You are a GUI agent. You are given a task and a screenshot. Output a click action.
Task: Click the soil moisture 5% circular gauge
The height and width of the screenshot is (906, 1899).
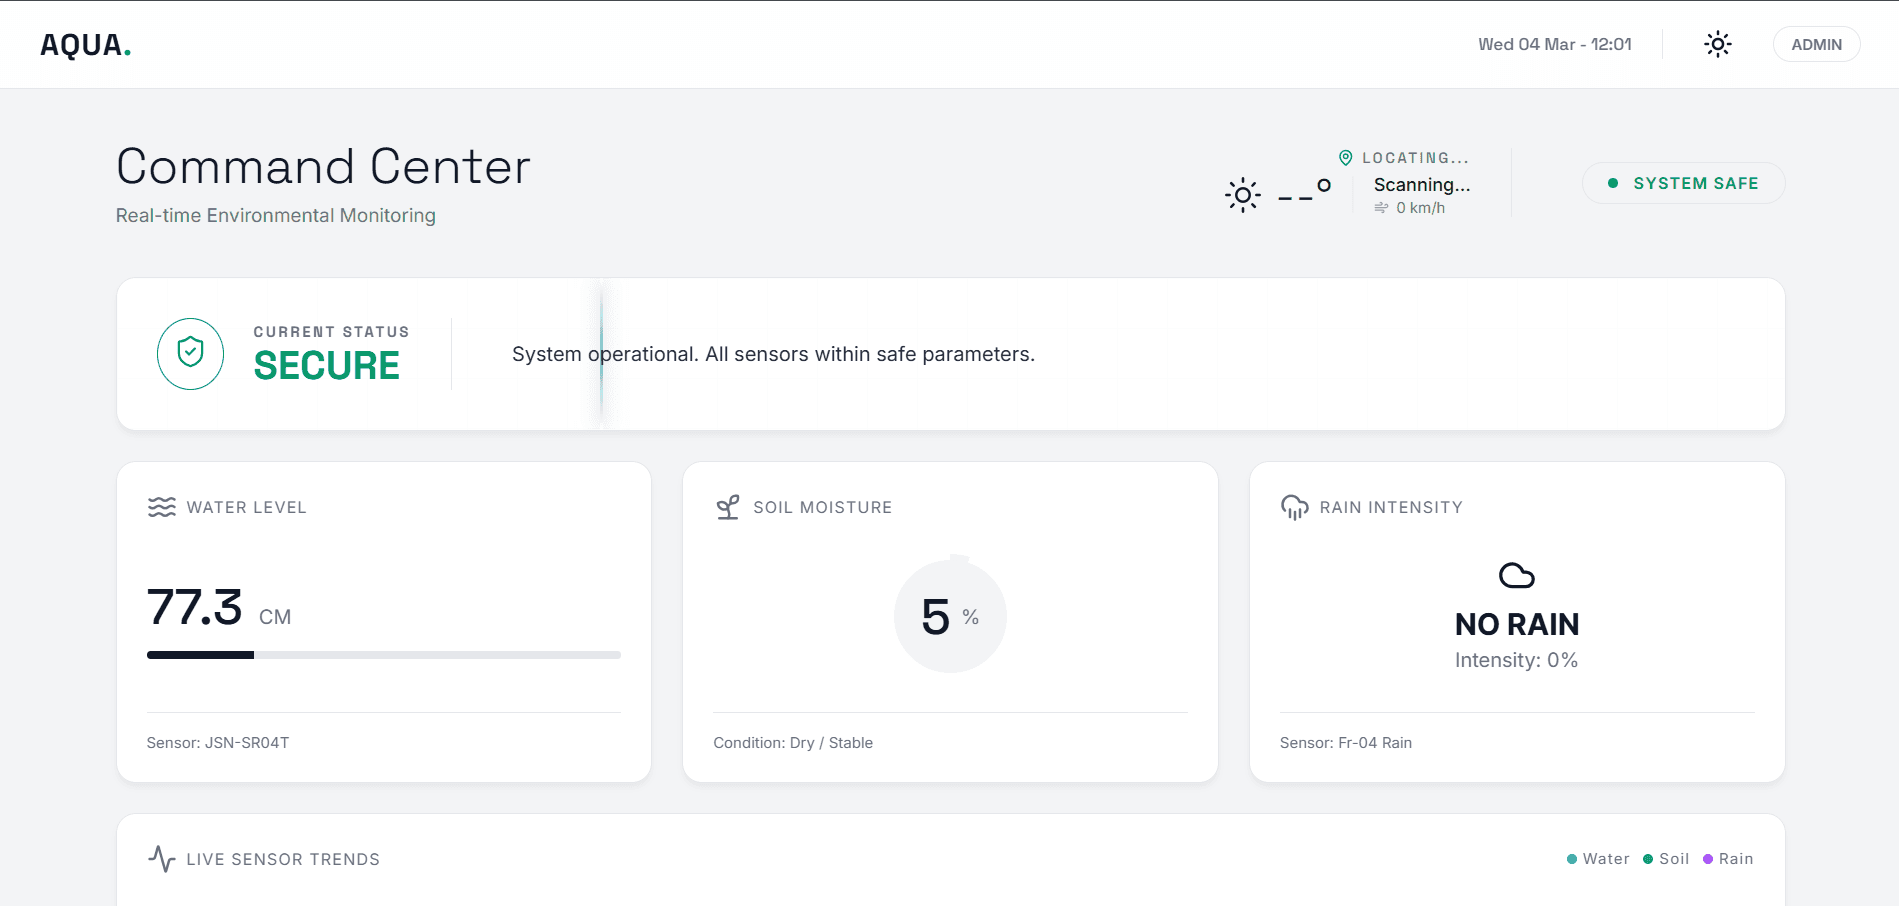point(950,616)
